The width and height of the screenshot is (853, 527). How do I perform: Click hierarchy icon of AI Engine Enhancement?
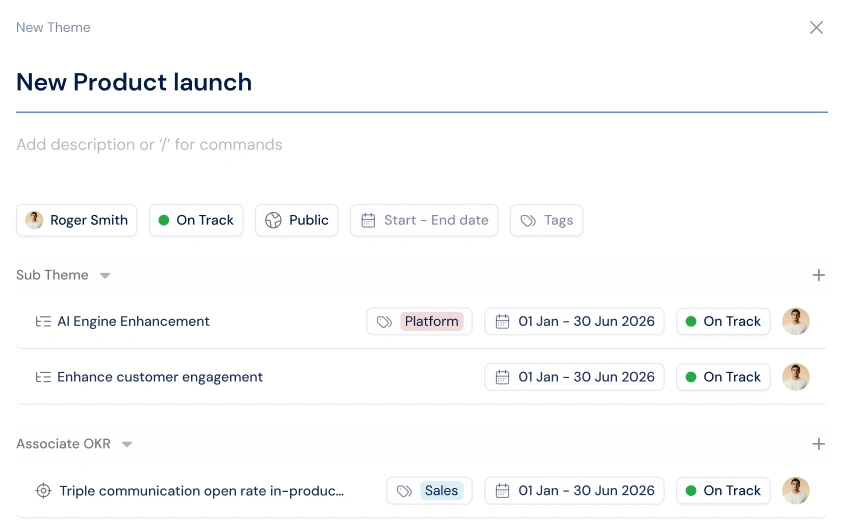tap(43, 321)
